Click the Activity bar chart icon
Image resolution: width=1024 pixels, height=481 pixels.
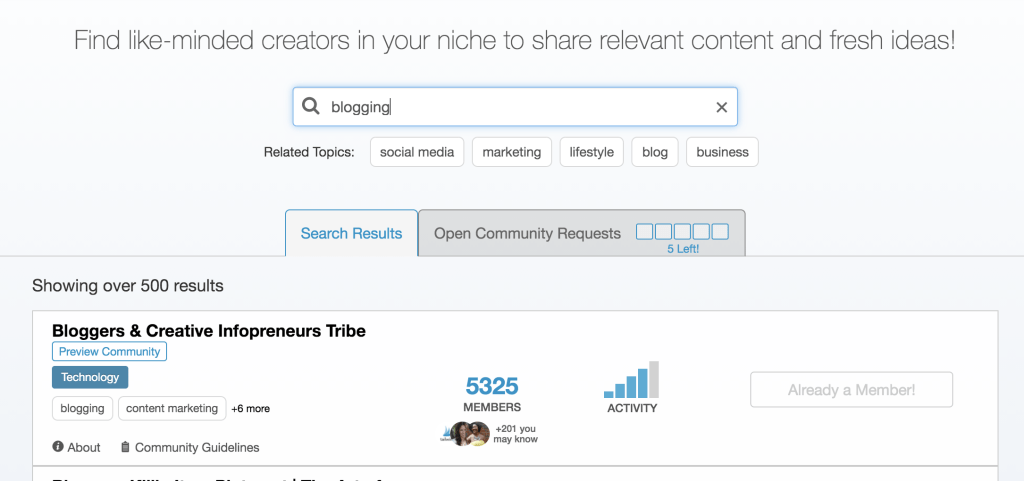click(631, 381)
